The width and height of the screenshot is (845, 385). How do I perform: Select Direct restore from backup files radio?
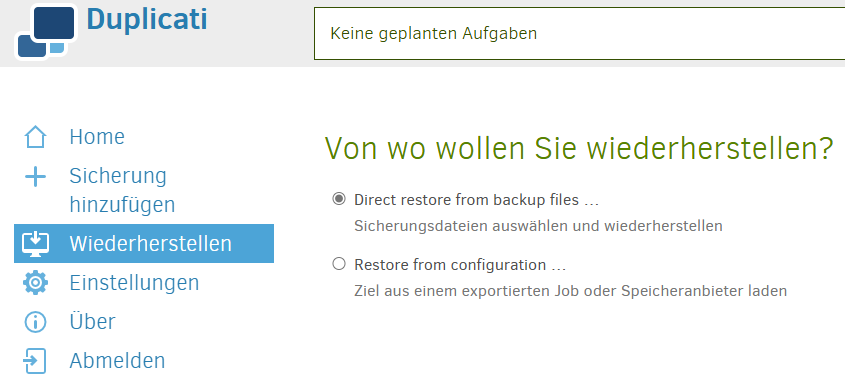[338, 199]
